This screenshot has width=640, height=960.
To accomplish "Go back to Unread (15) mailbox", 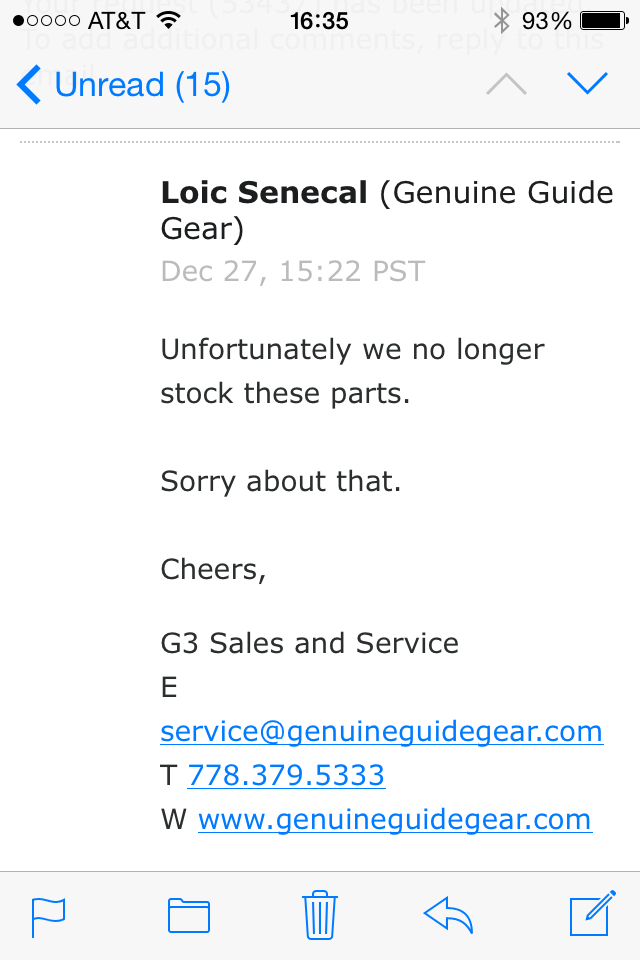I will (x=125, y=85).
